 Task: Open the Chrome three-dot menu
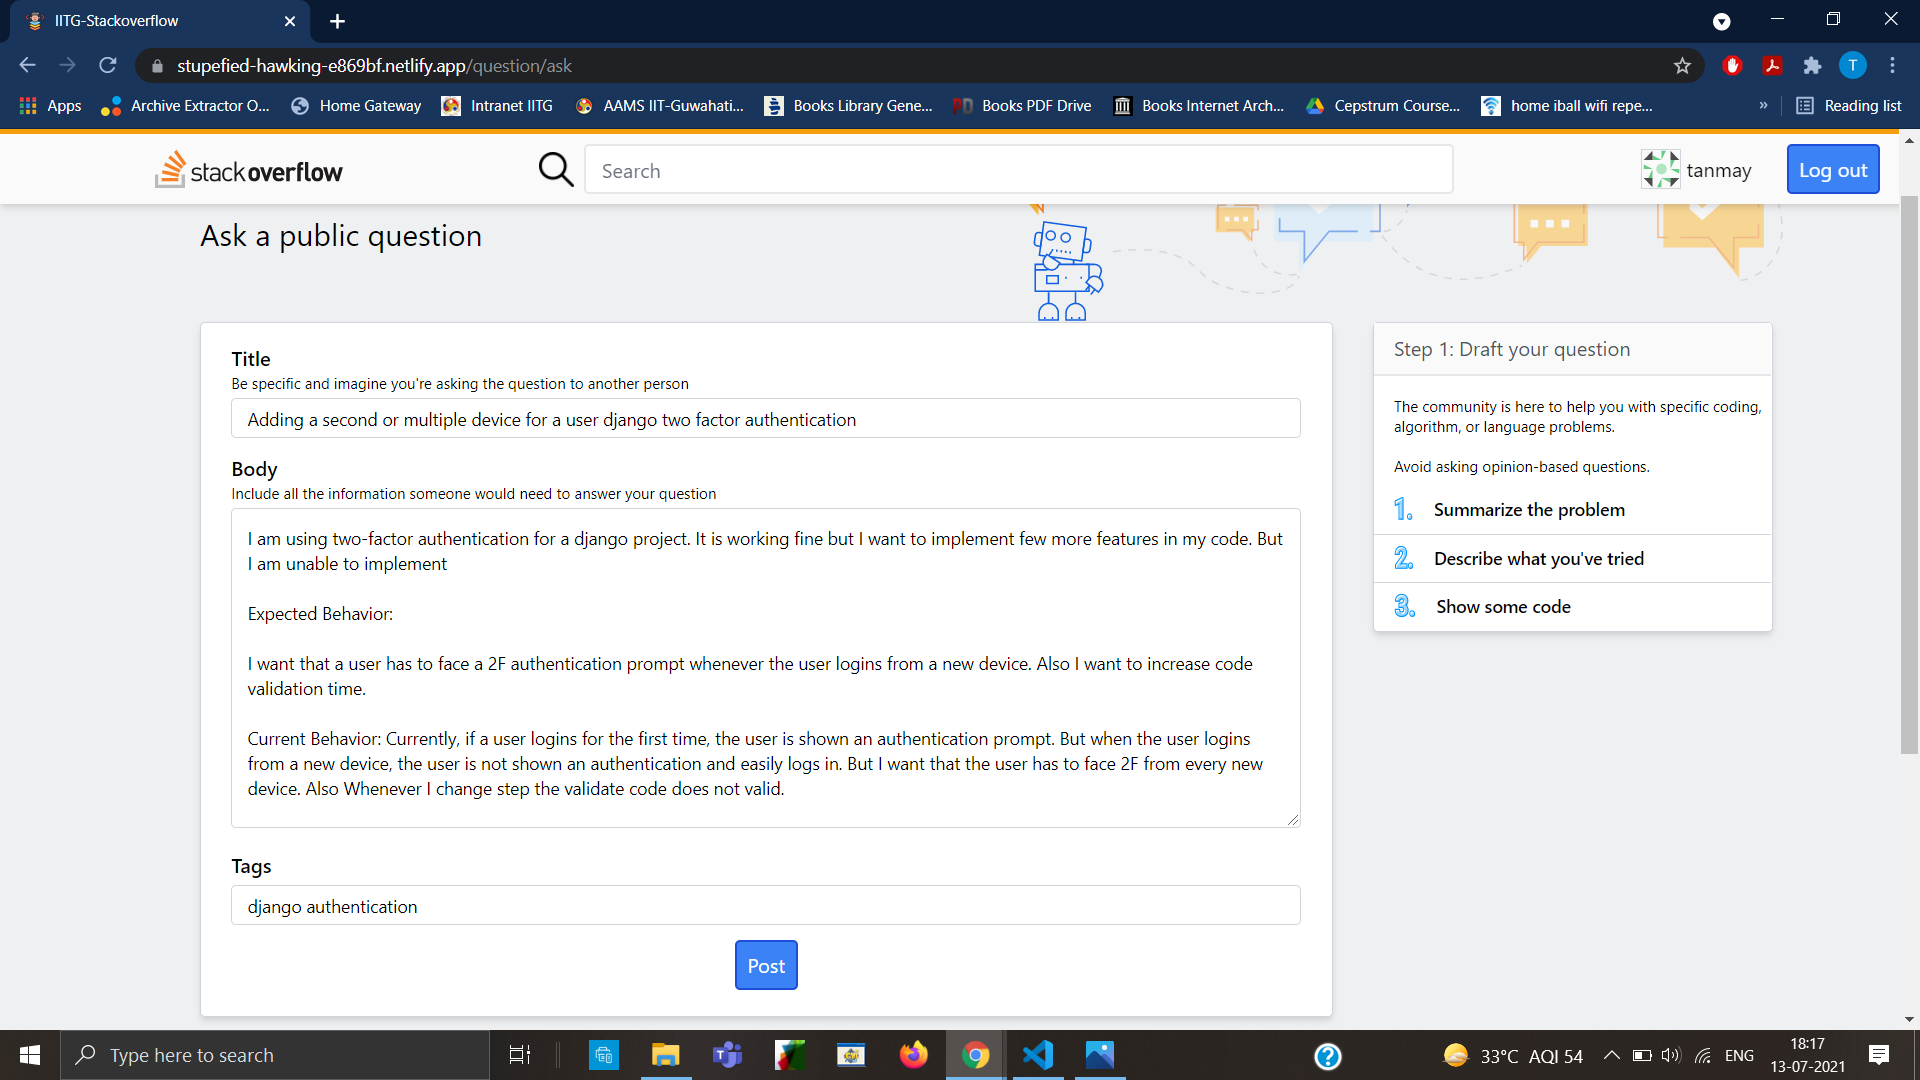tap(1892, 66)
